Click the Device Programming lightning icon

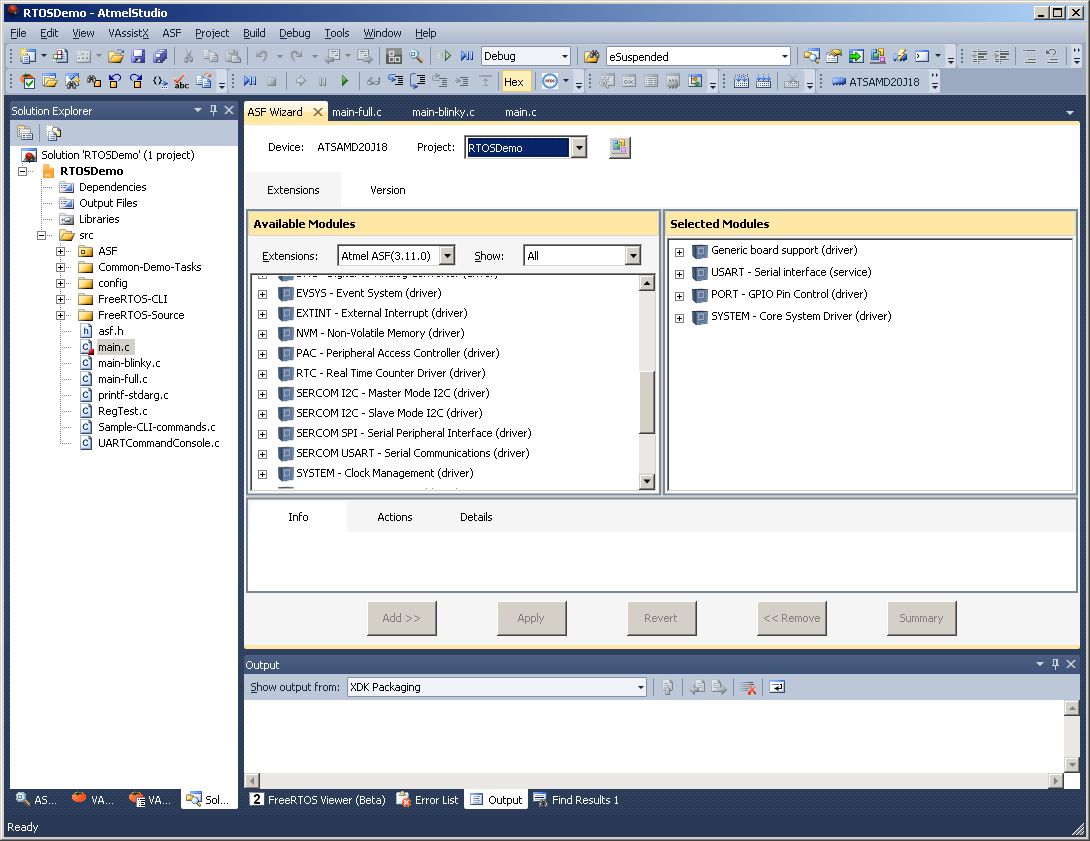[x=900, y=56]
